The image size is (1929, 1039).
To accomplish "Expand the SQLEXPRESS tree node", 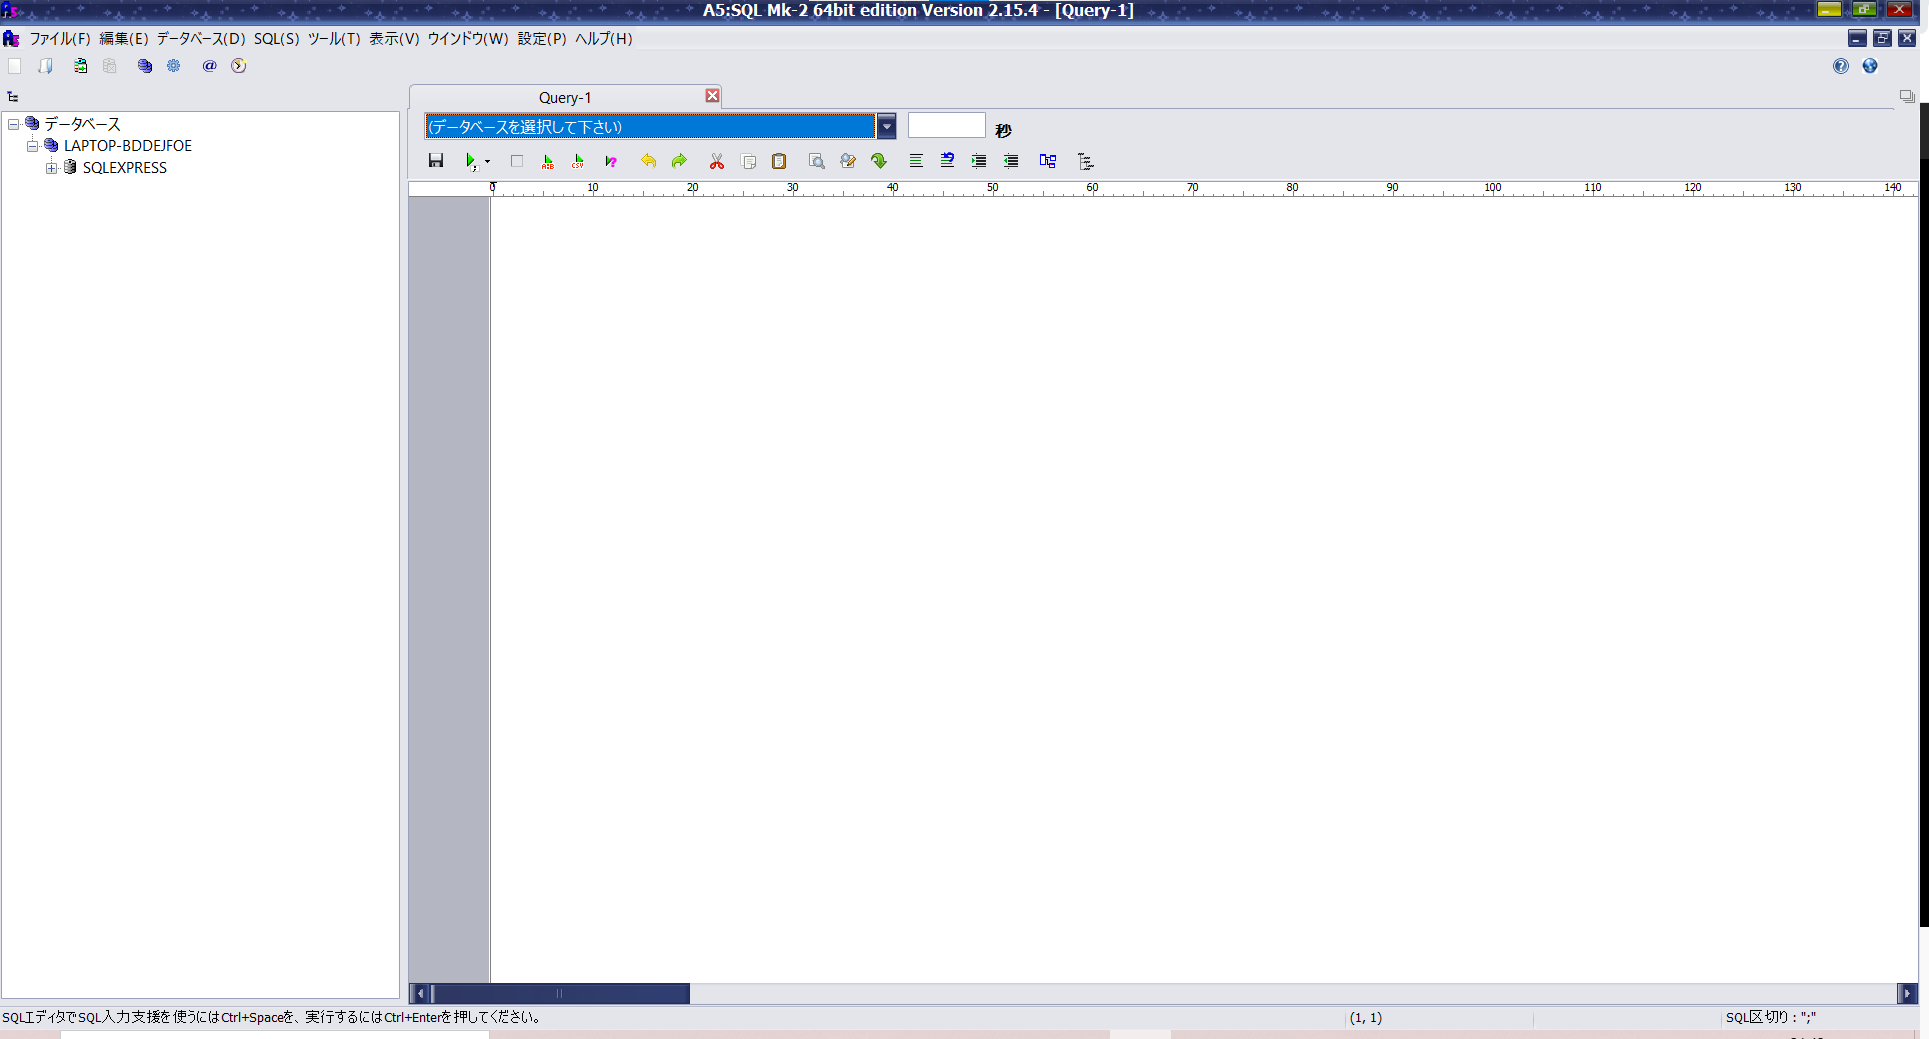I will point(51,168).
